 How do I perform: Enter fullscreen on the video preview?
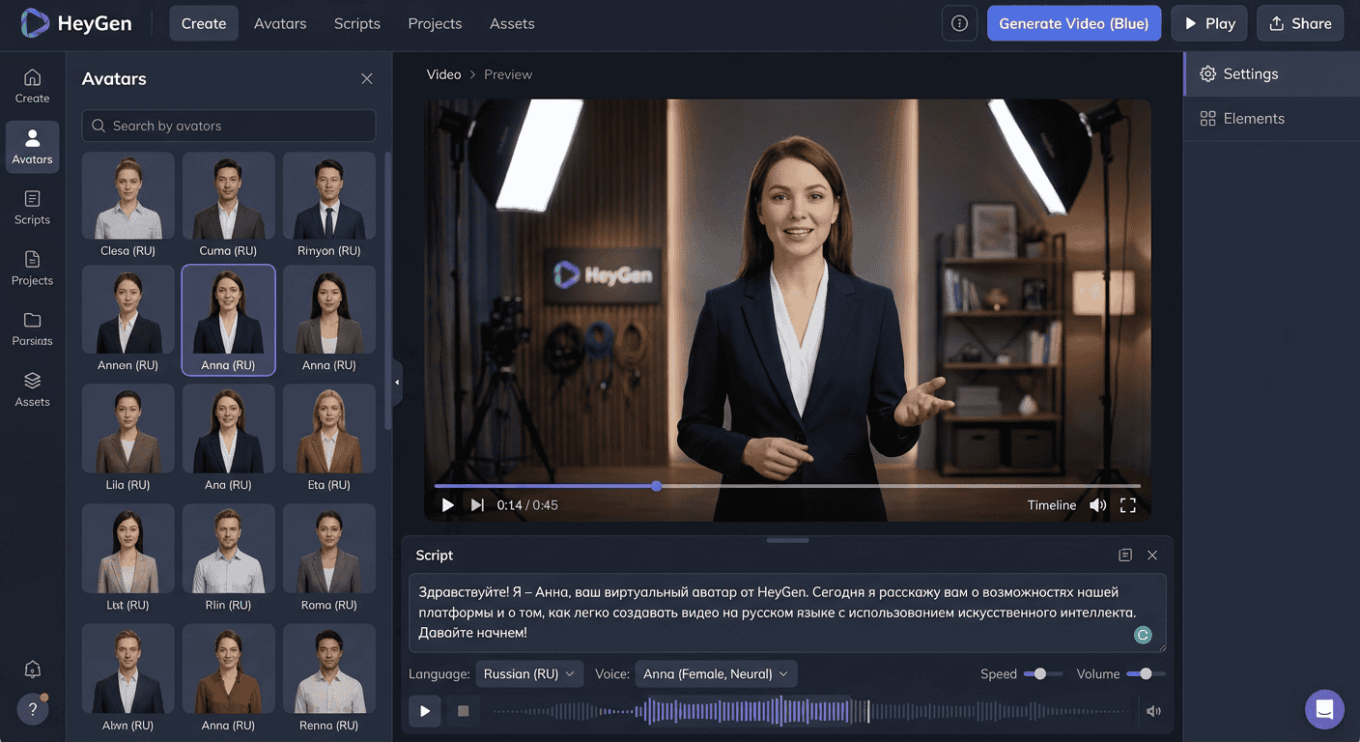click(x=1128, y=505)
